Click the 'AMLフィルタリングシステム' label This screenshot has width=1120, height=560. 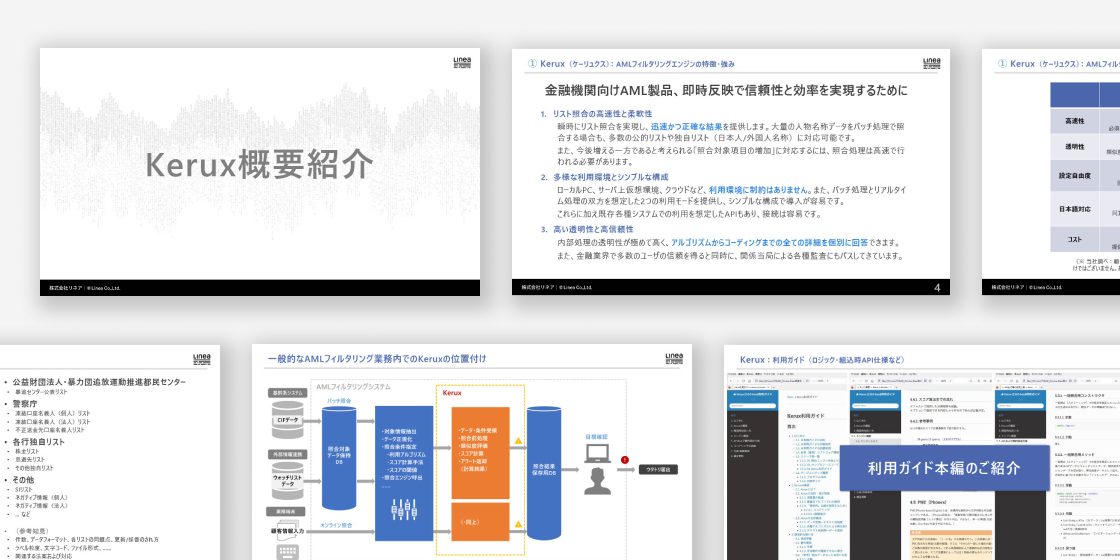tap(354, 386)
